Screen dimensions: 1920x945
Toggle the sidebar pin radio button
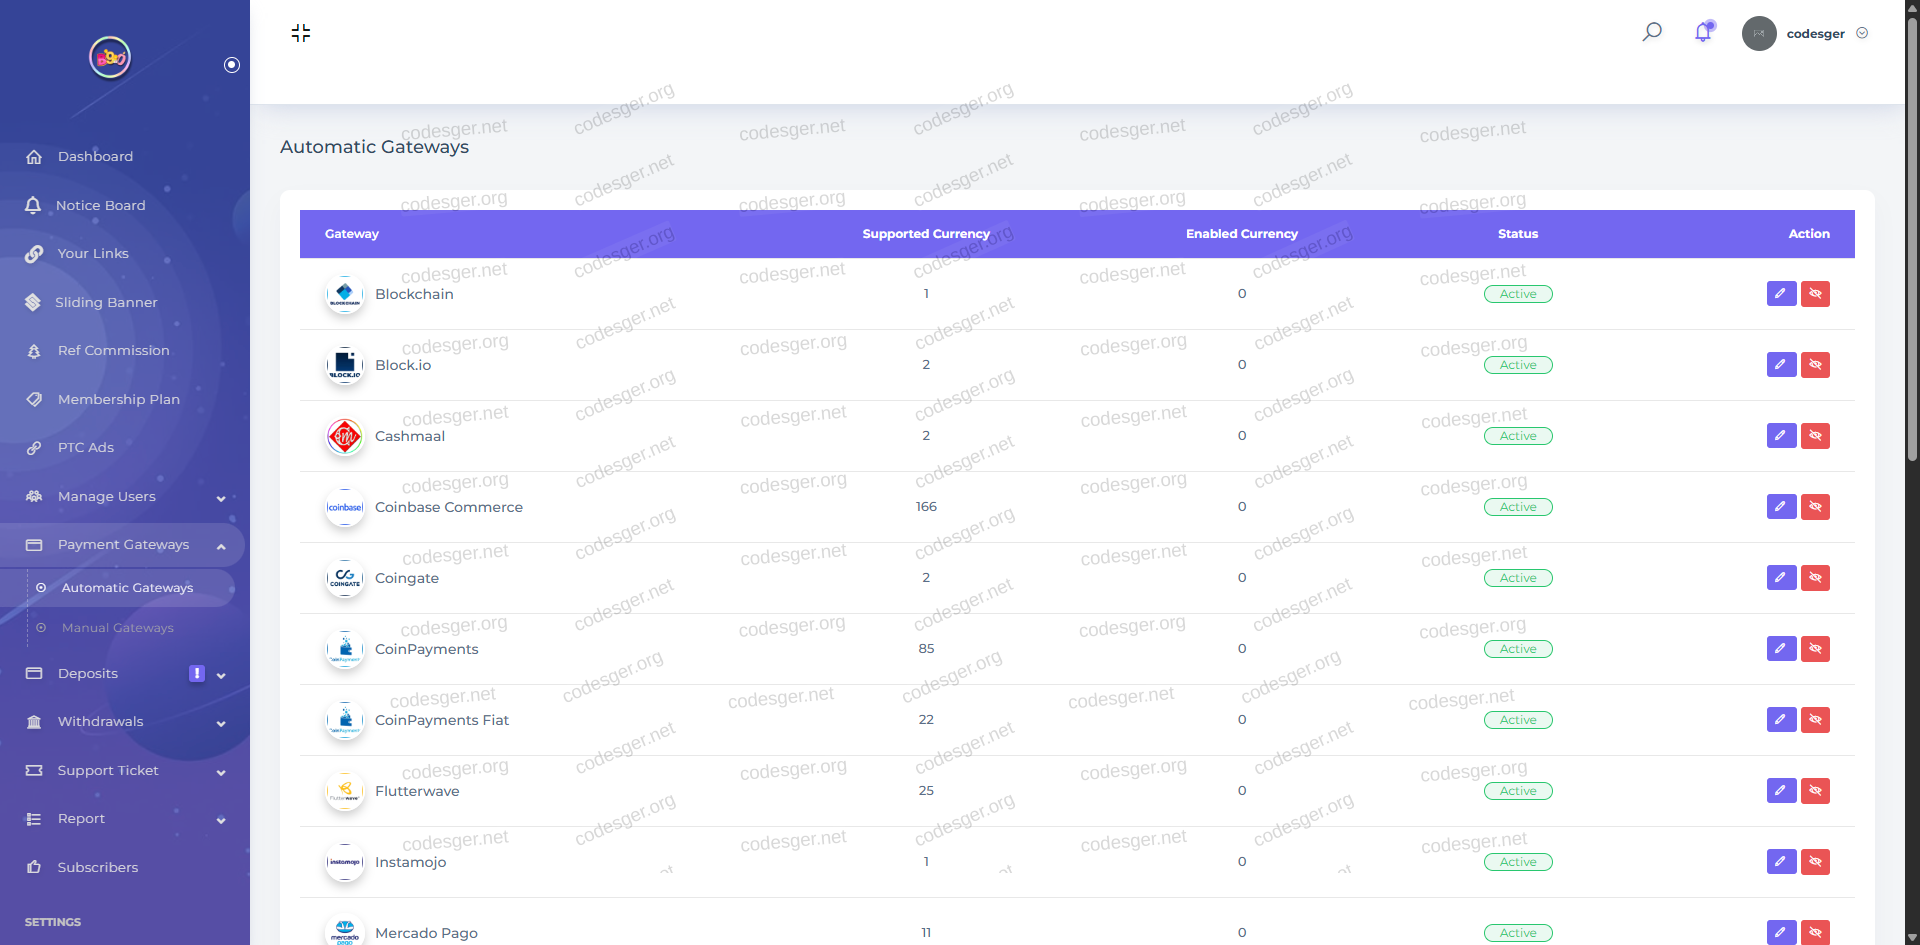[x=232, y=65]
